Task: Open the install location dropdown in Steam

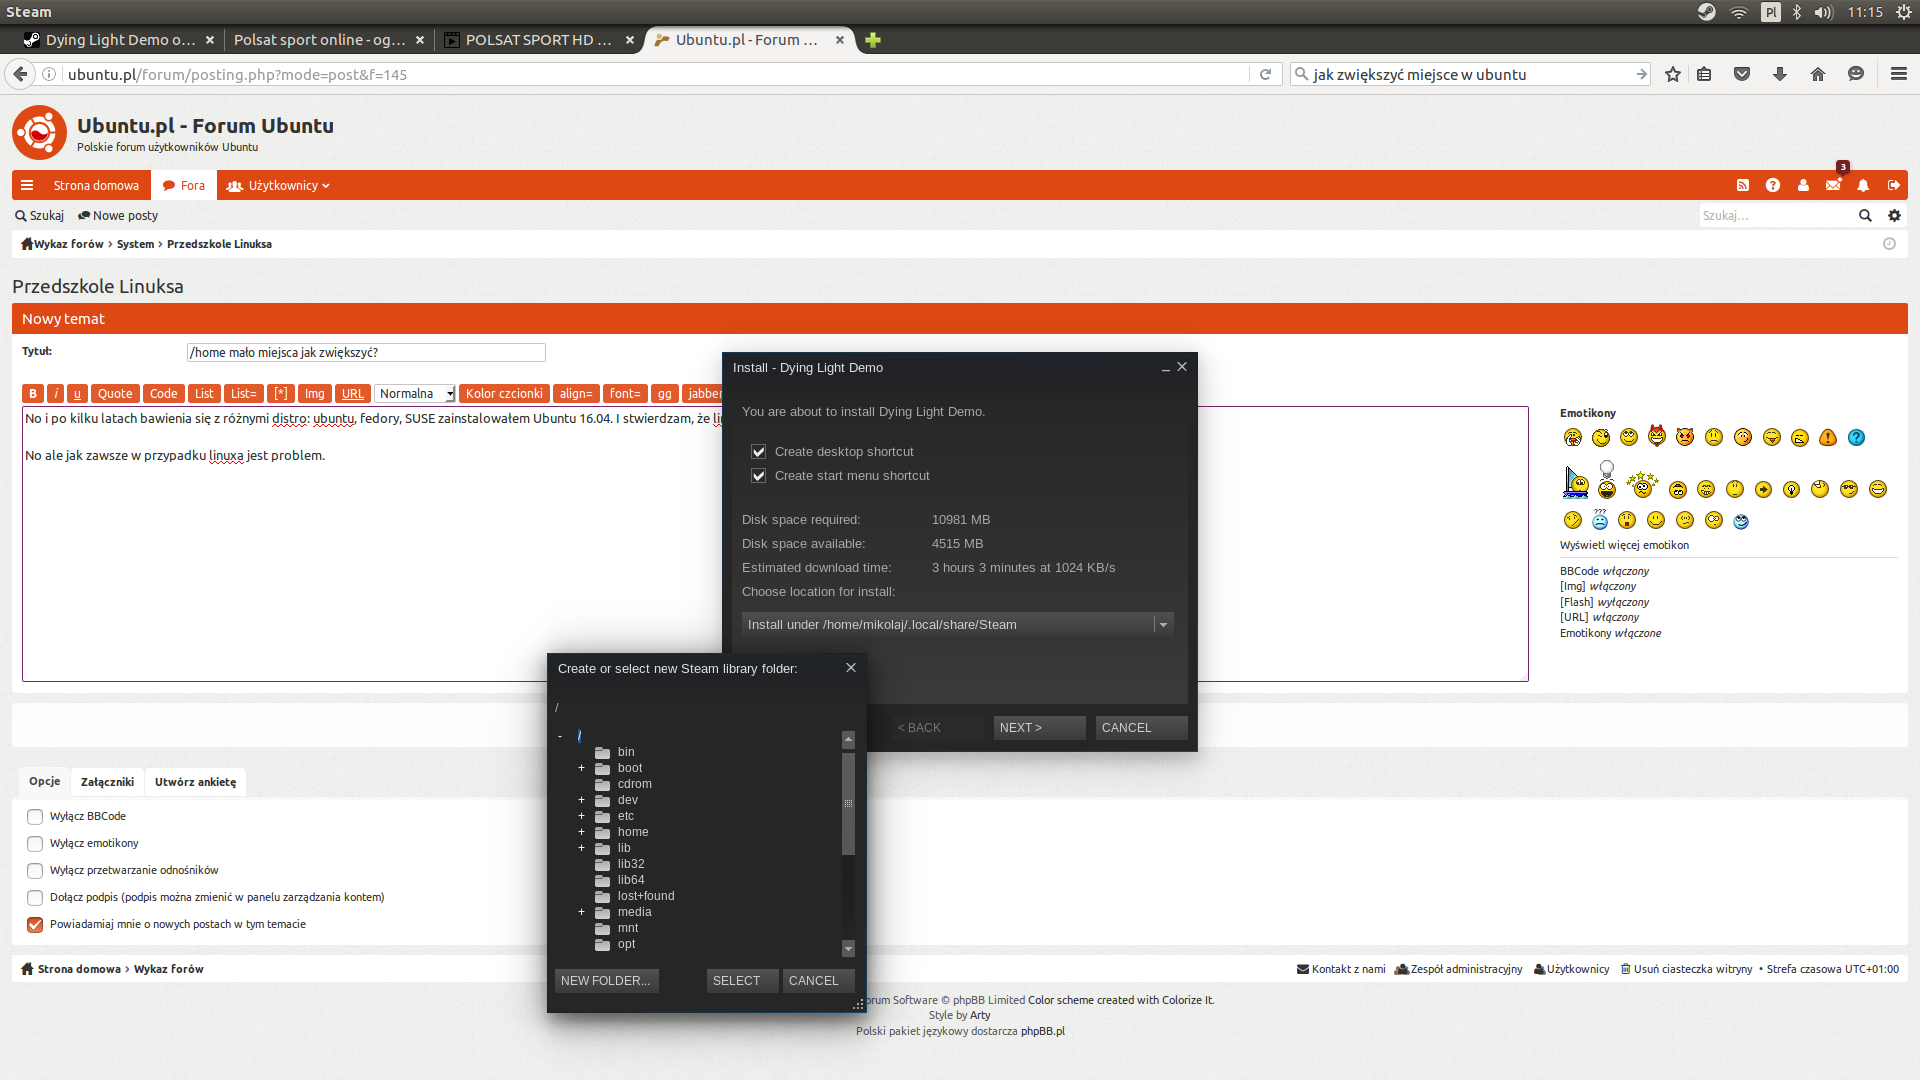Action: (x=957, y=624)
